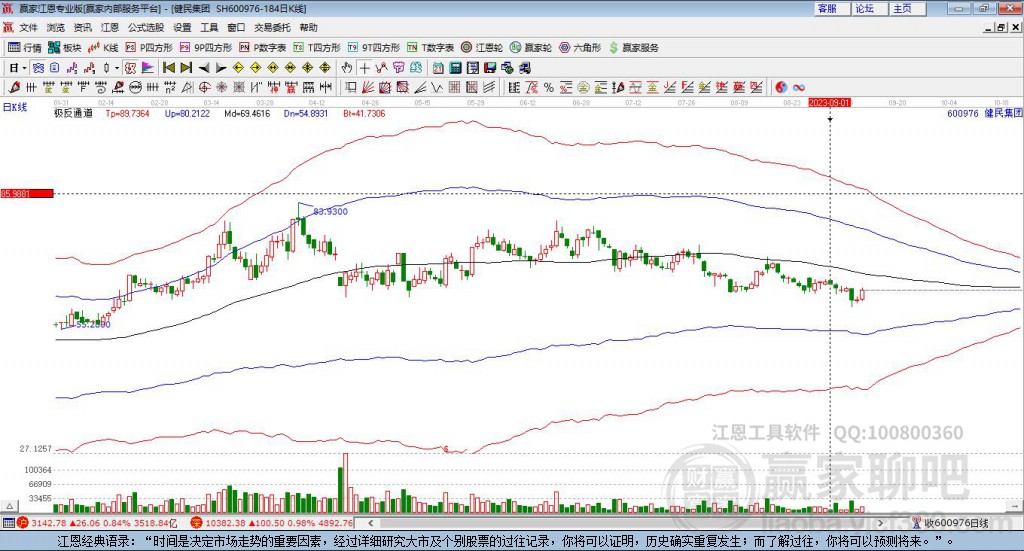Step chart right with black arrow

221,68
